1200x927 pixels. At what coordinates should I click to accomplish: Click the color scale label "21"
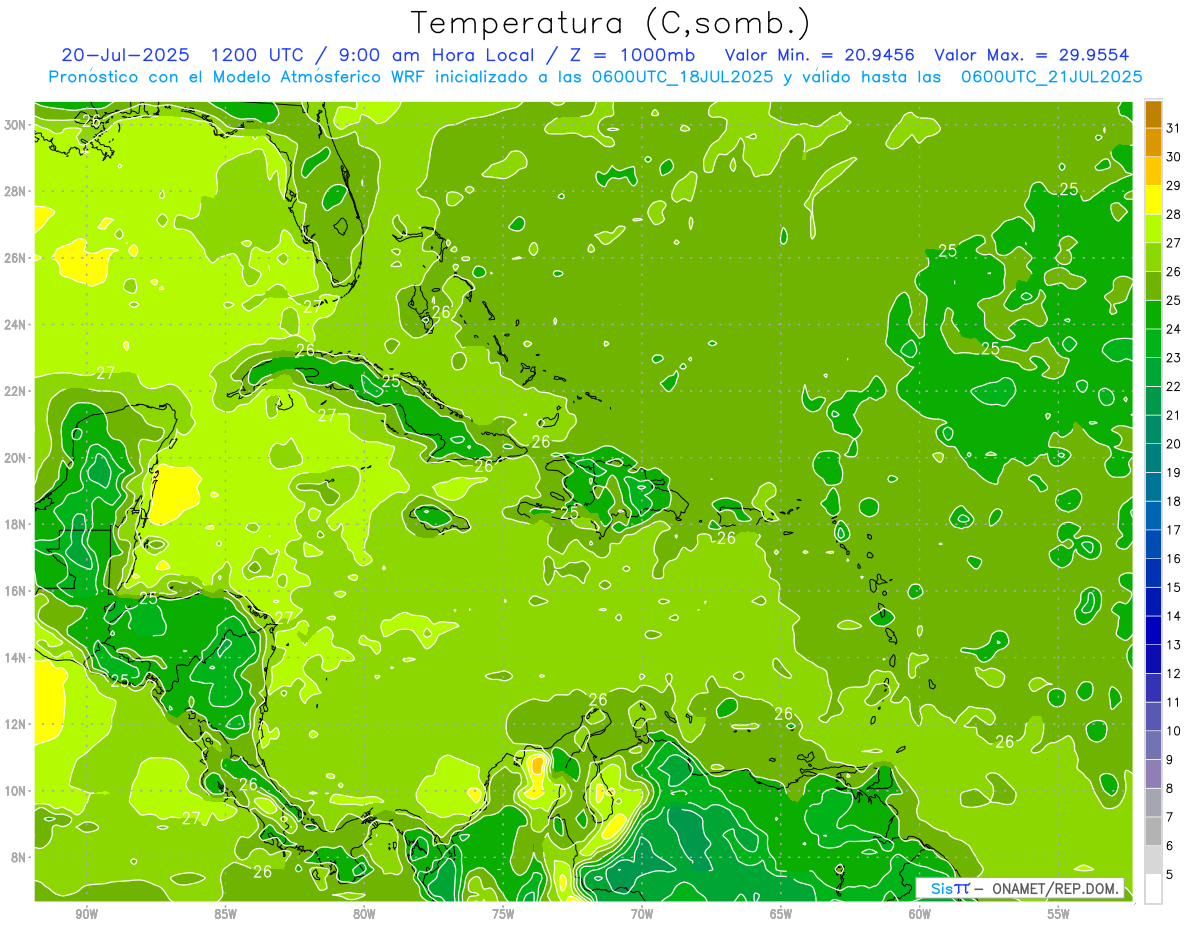1174,415
